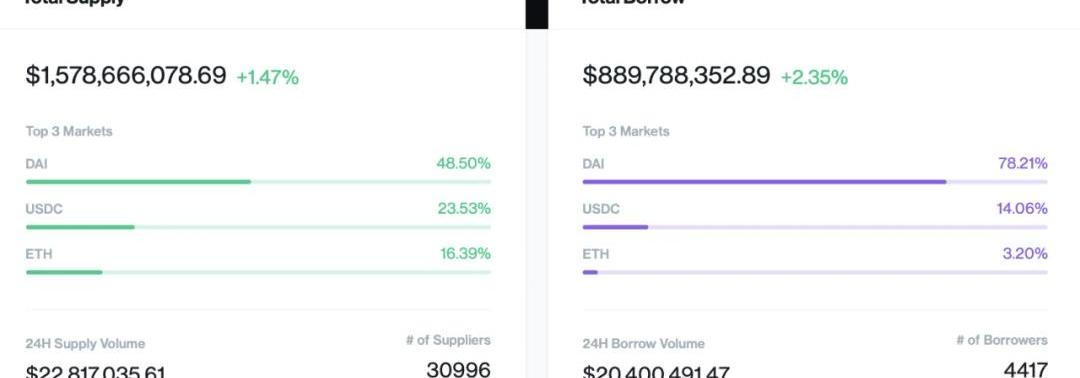
Task: Open the ETH borrow market label
Action: 595,254
